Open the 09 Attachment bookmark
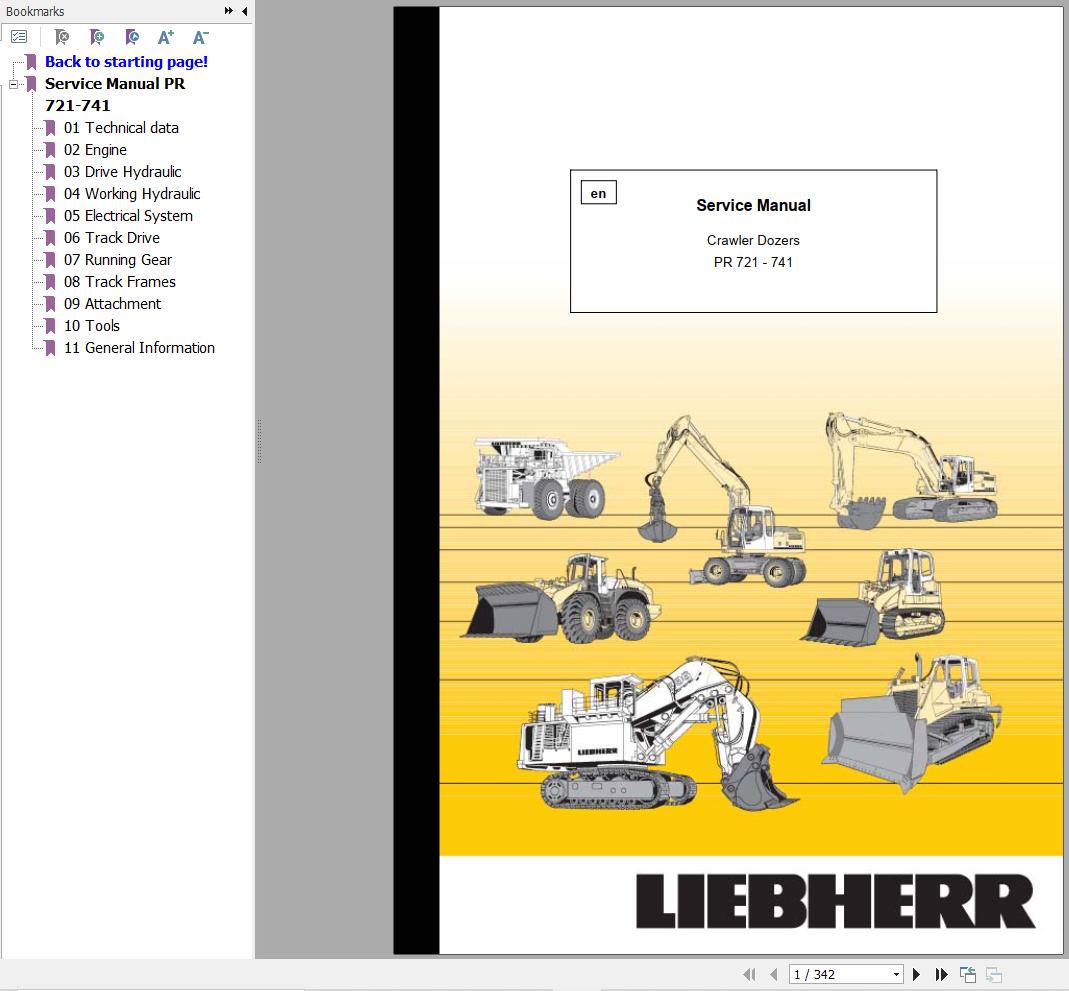Image resolution: width=1069 pixels, height=991 pixels. tap(112, 303)
